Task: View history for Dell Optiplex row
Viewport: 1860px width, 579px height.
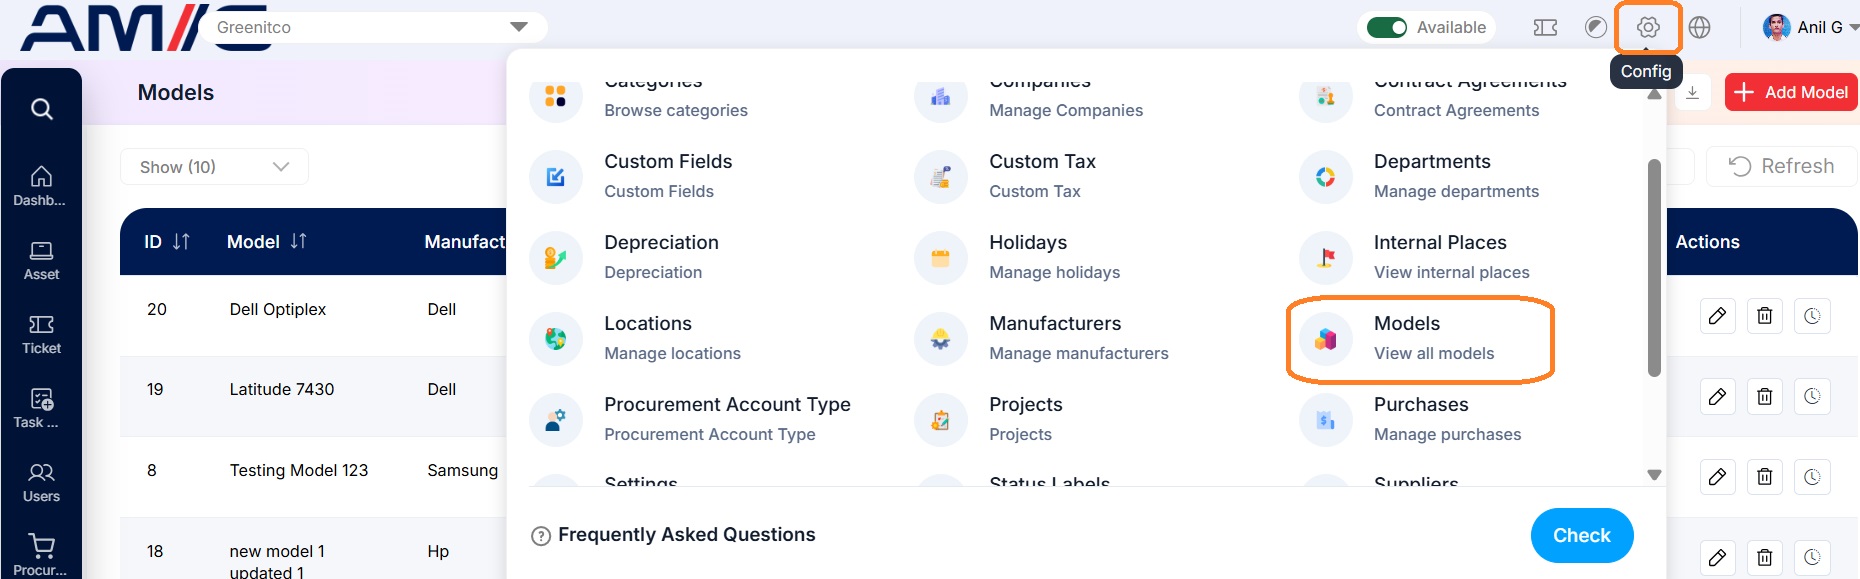Action: pos(1812,316)
